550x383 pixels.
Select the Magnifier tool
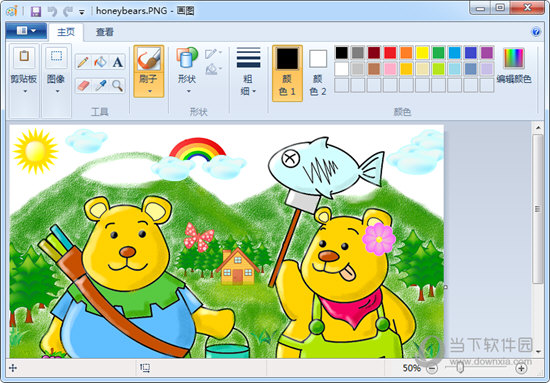tap(118, 85)
